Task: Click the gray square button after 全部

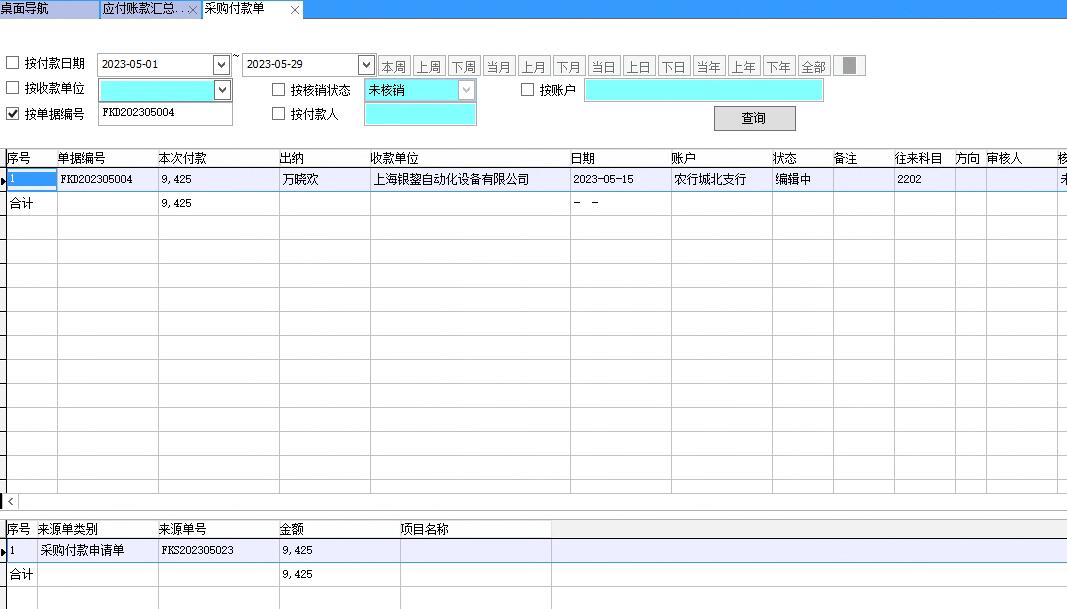Action: point(849,66)
